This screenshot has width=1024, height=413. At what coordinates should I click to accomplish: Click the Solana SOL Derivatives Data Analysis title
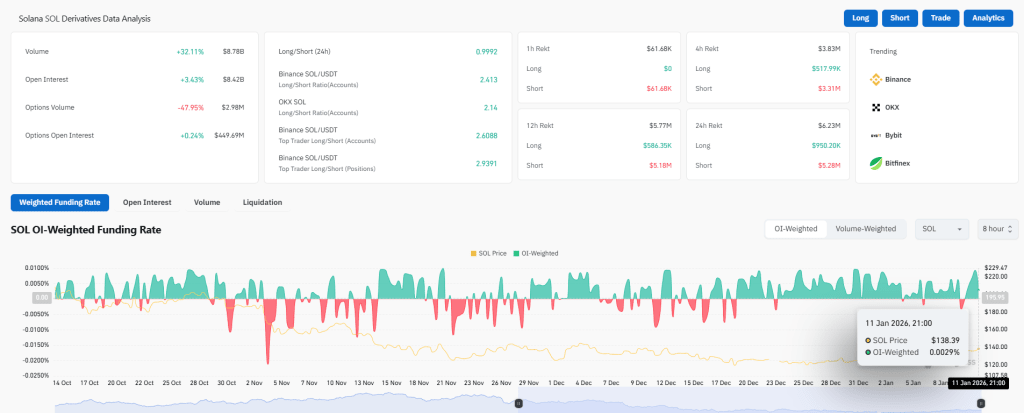tap(84, 19)
